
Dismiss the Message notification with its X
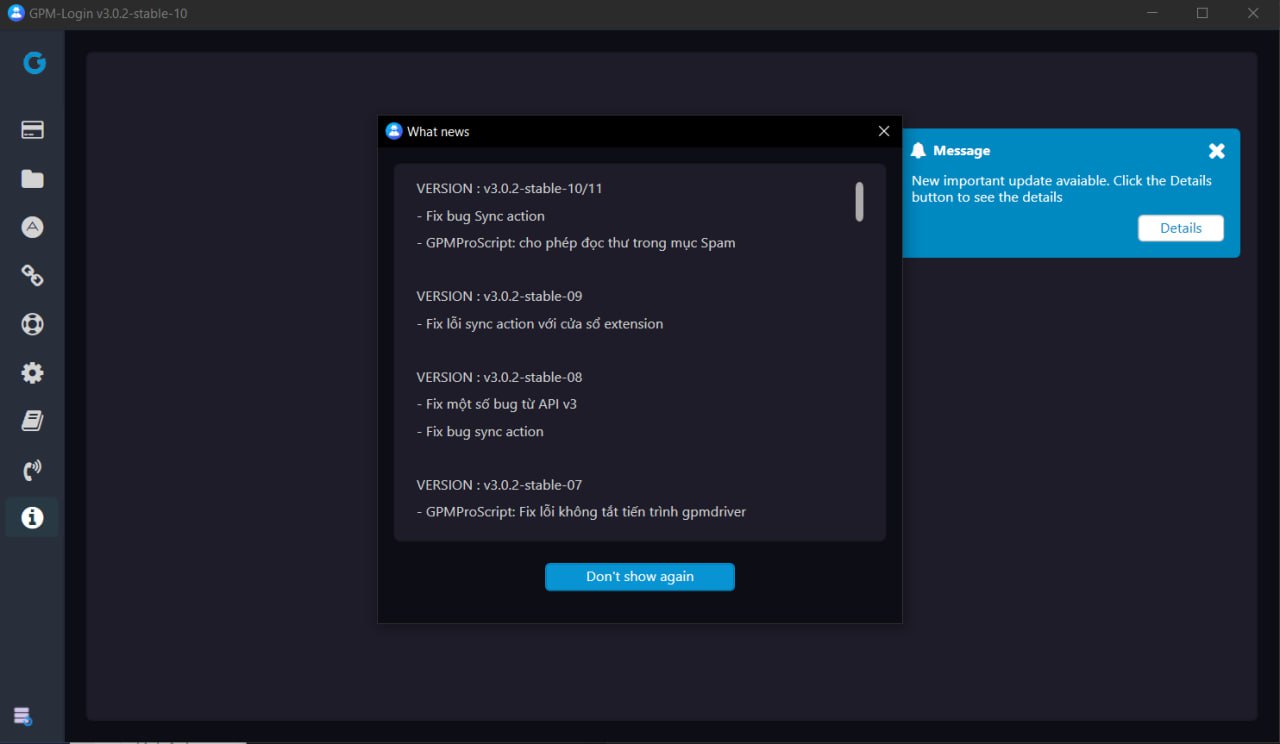pos(1216,151)
